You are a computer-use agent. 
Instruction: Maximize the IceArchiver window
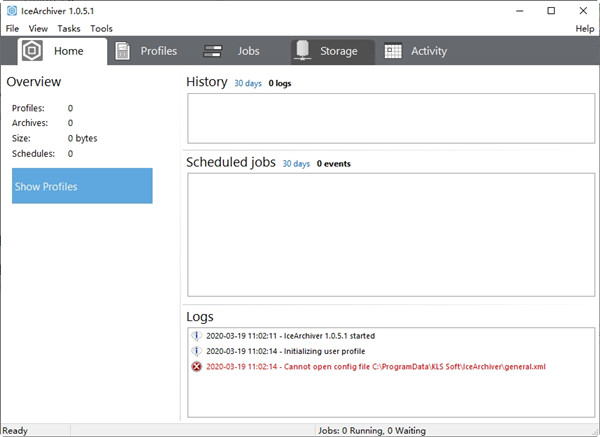tap(551, 10)
